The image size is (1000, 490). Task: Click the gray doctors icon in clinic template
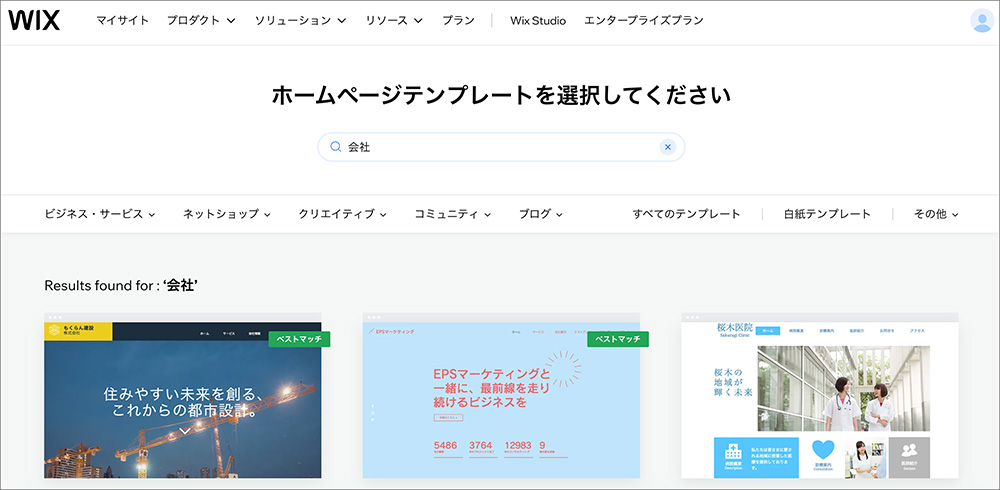(x=909, y=450)
